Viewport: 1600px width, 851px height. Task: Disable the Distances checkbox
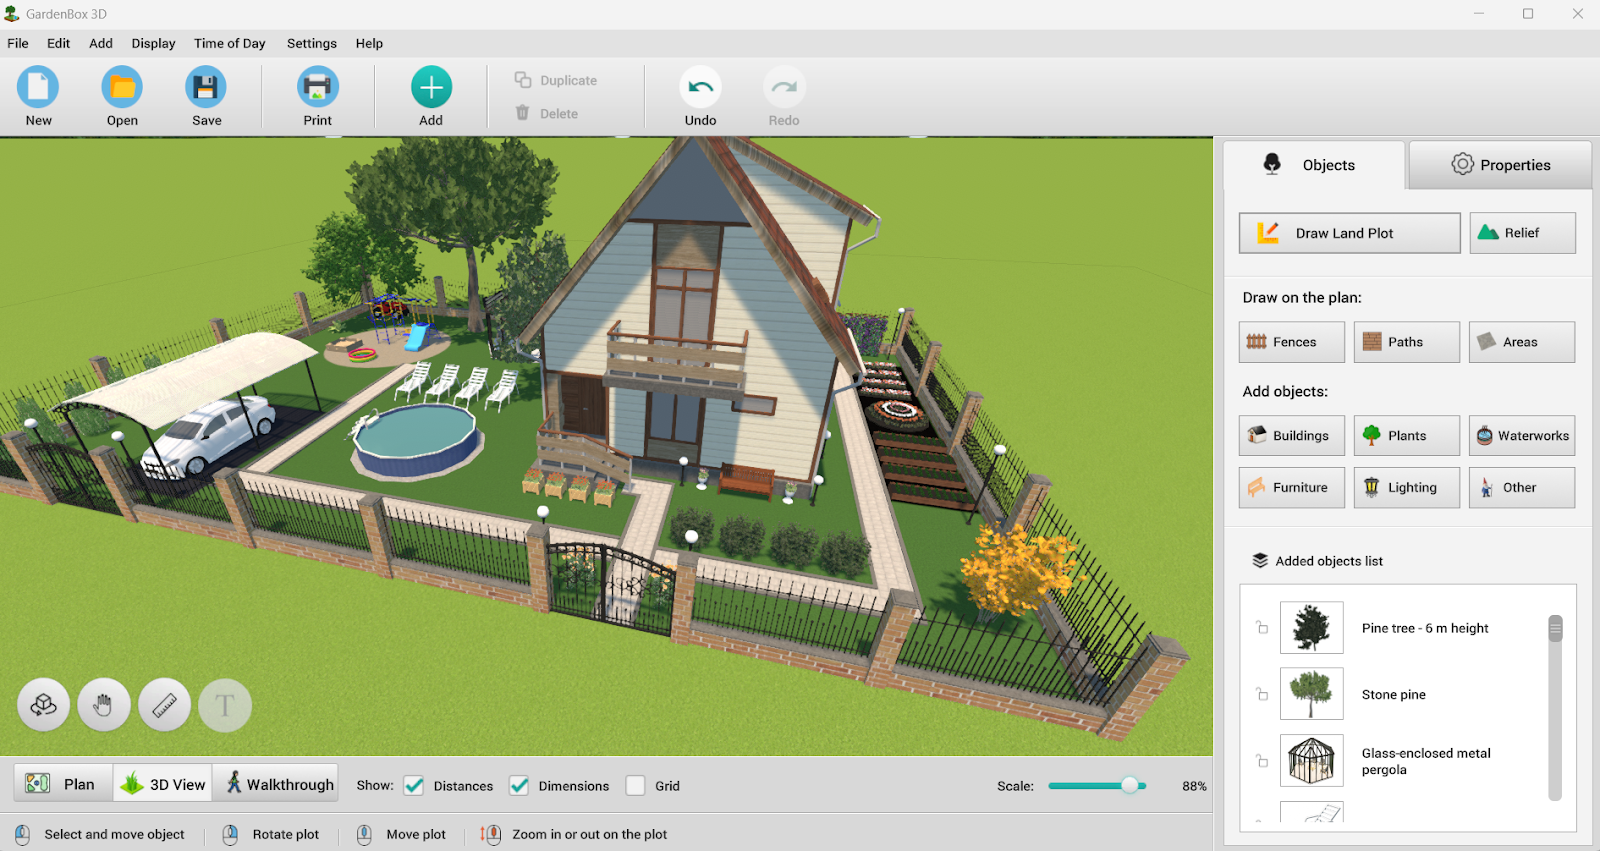point(414,786)
